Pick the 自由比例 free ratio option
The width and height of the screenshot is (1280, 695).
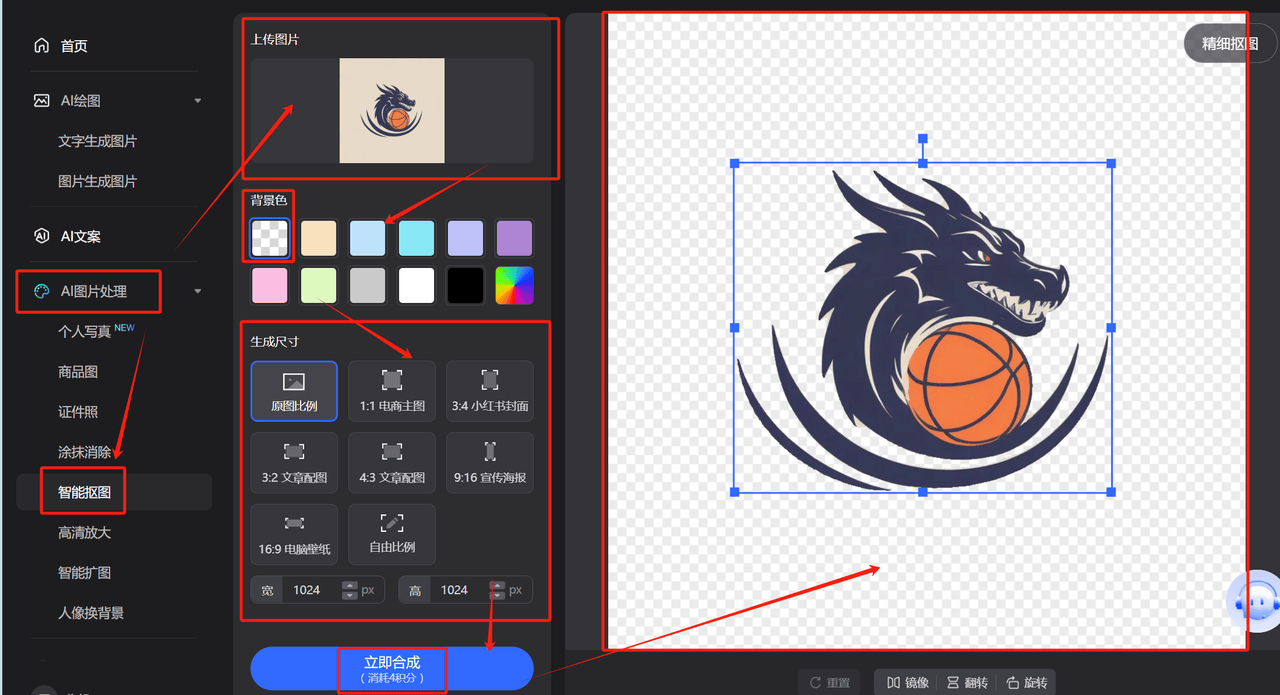point(392,534)
